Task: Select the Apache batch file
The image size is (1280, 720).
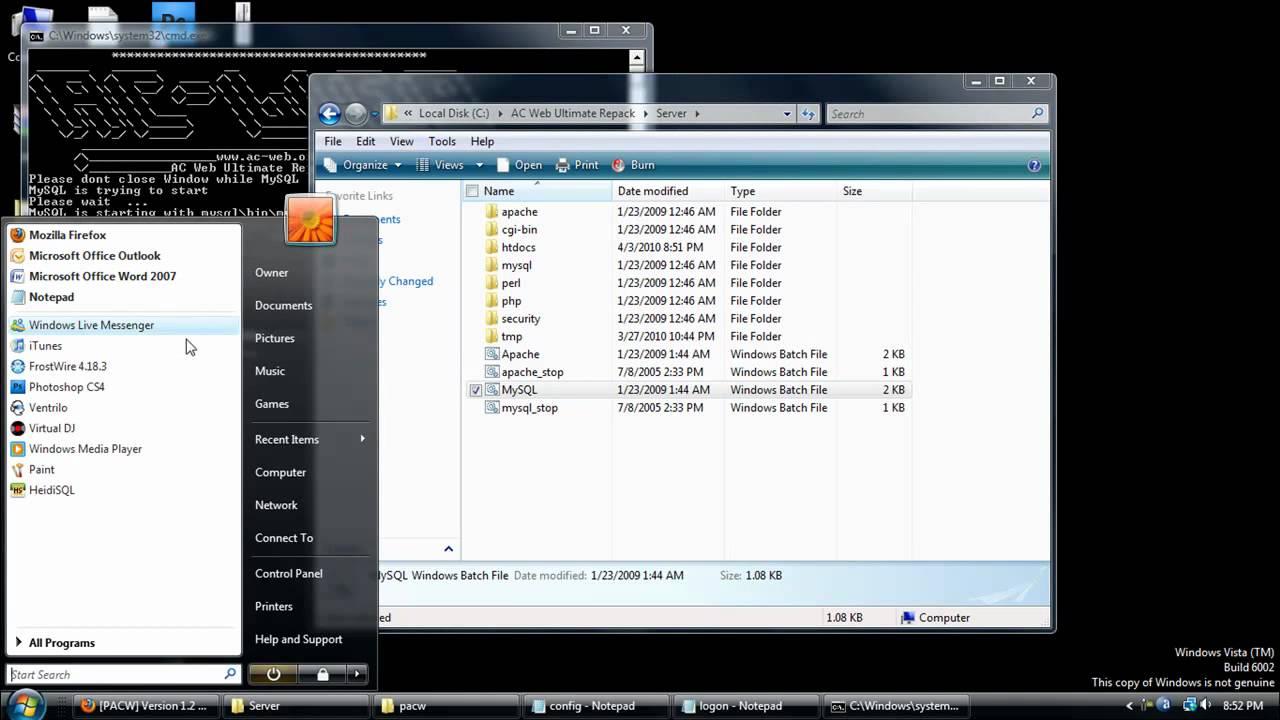Action: 520,354
